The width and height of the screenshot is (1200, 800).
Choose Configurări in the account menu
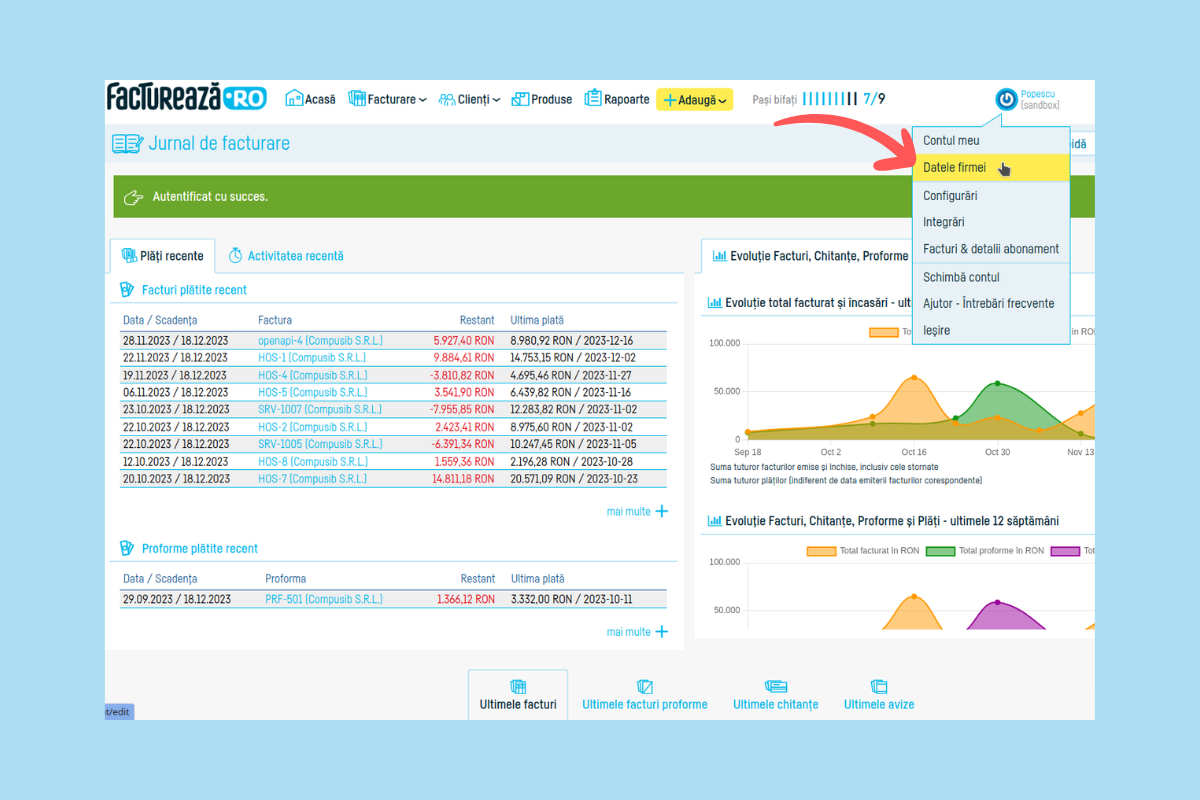pyautogui.click(x=950, y=196)
